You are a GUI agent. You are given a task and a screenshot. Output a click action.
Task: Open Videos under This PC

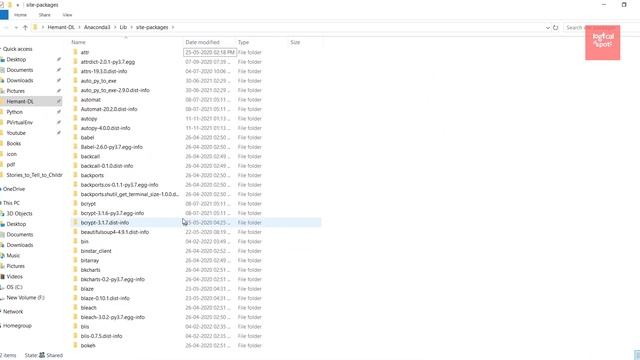coord(14,277)
